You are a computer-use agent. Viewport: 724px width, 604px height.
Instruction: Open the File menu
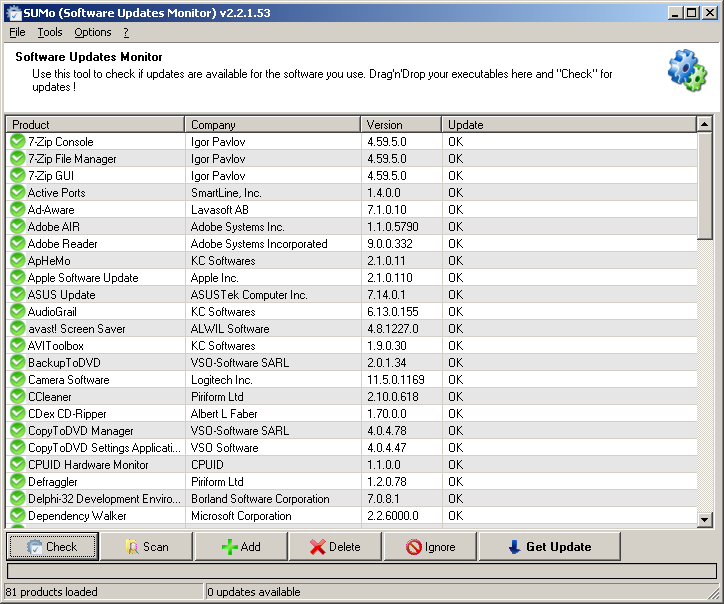[17, 32]
